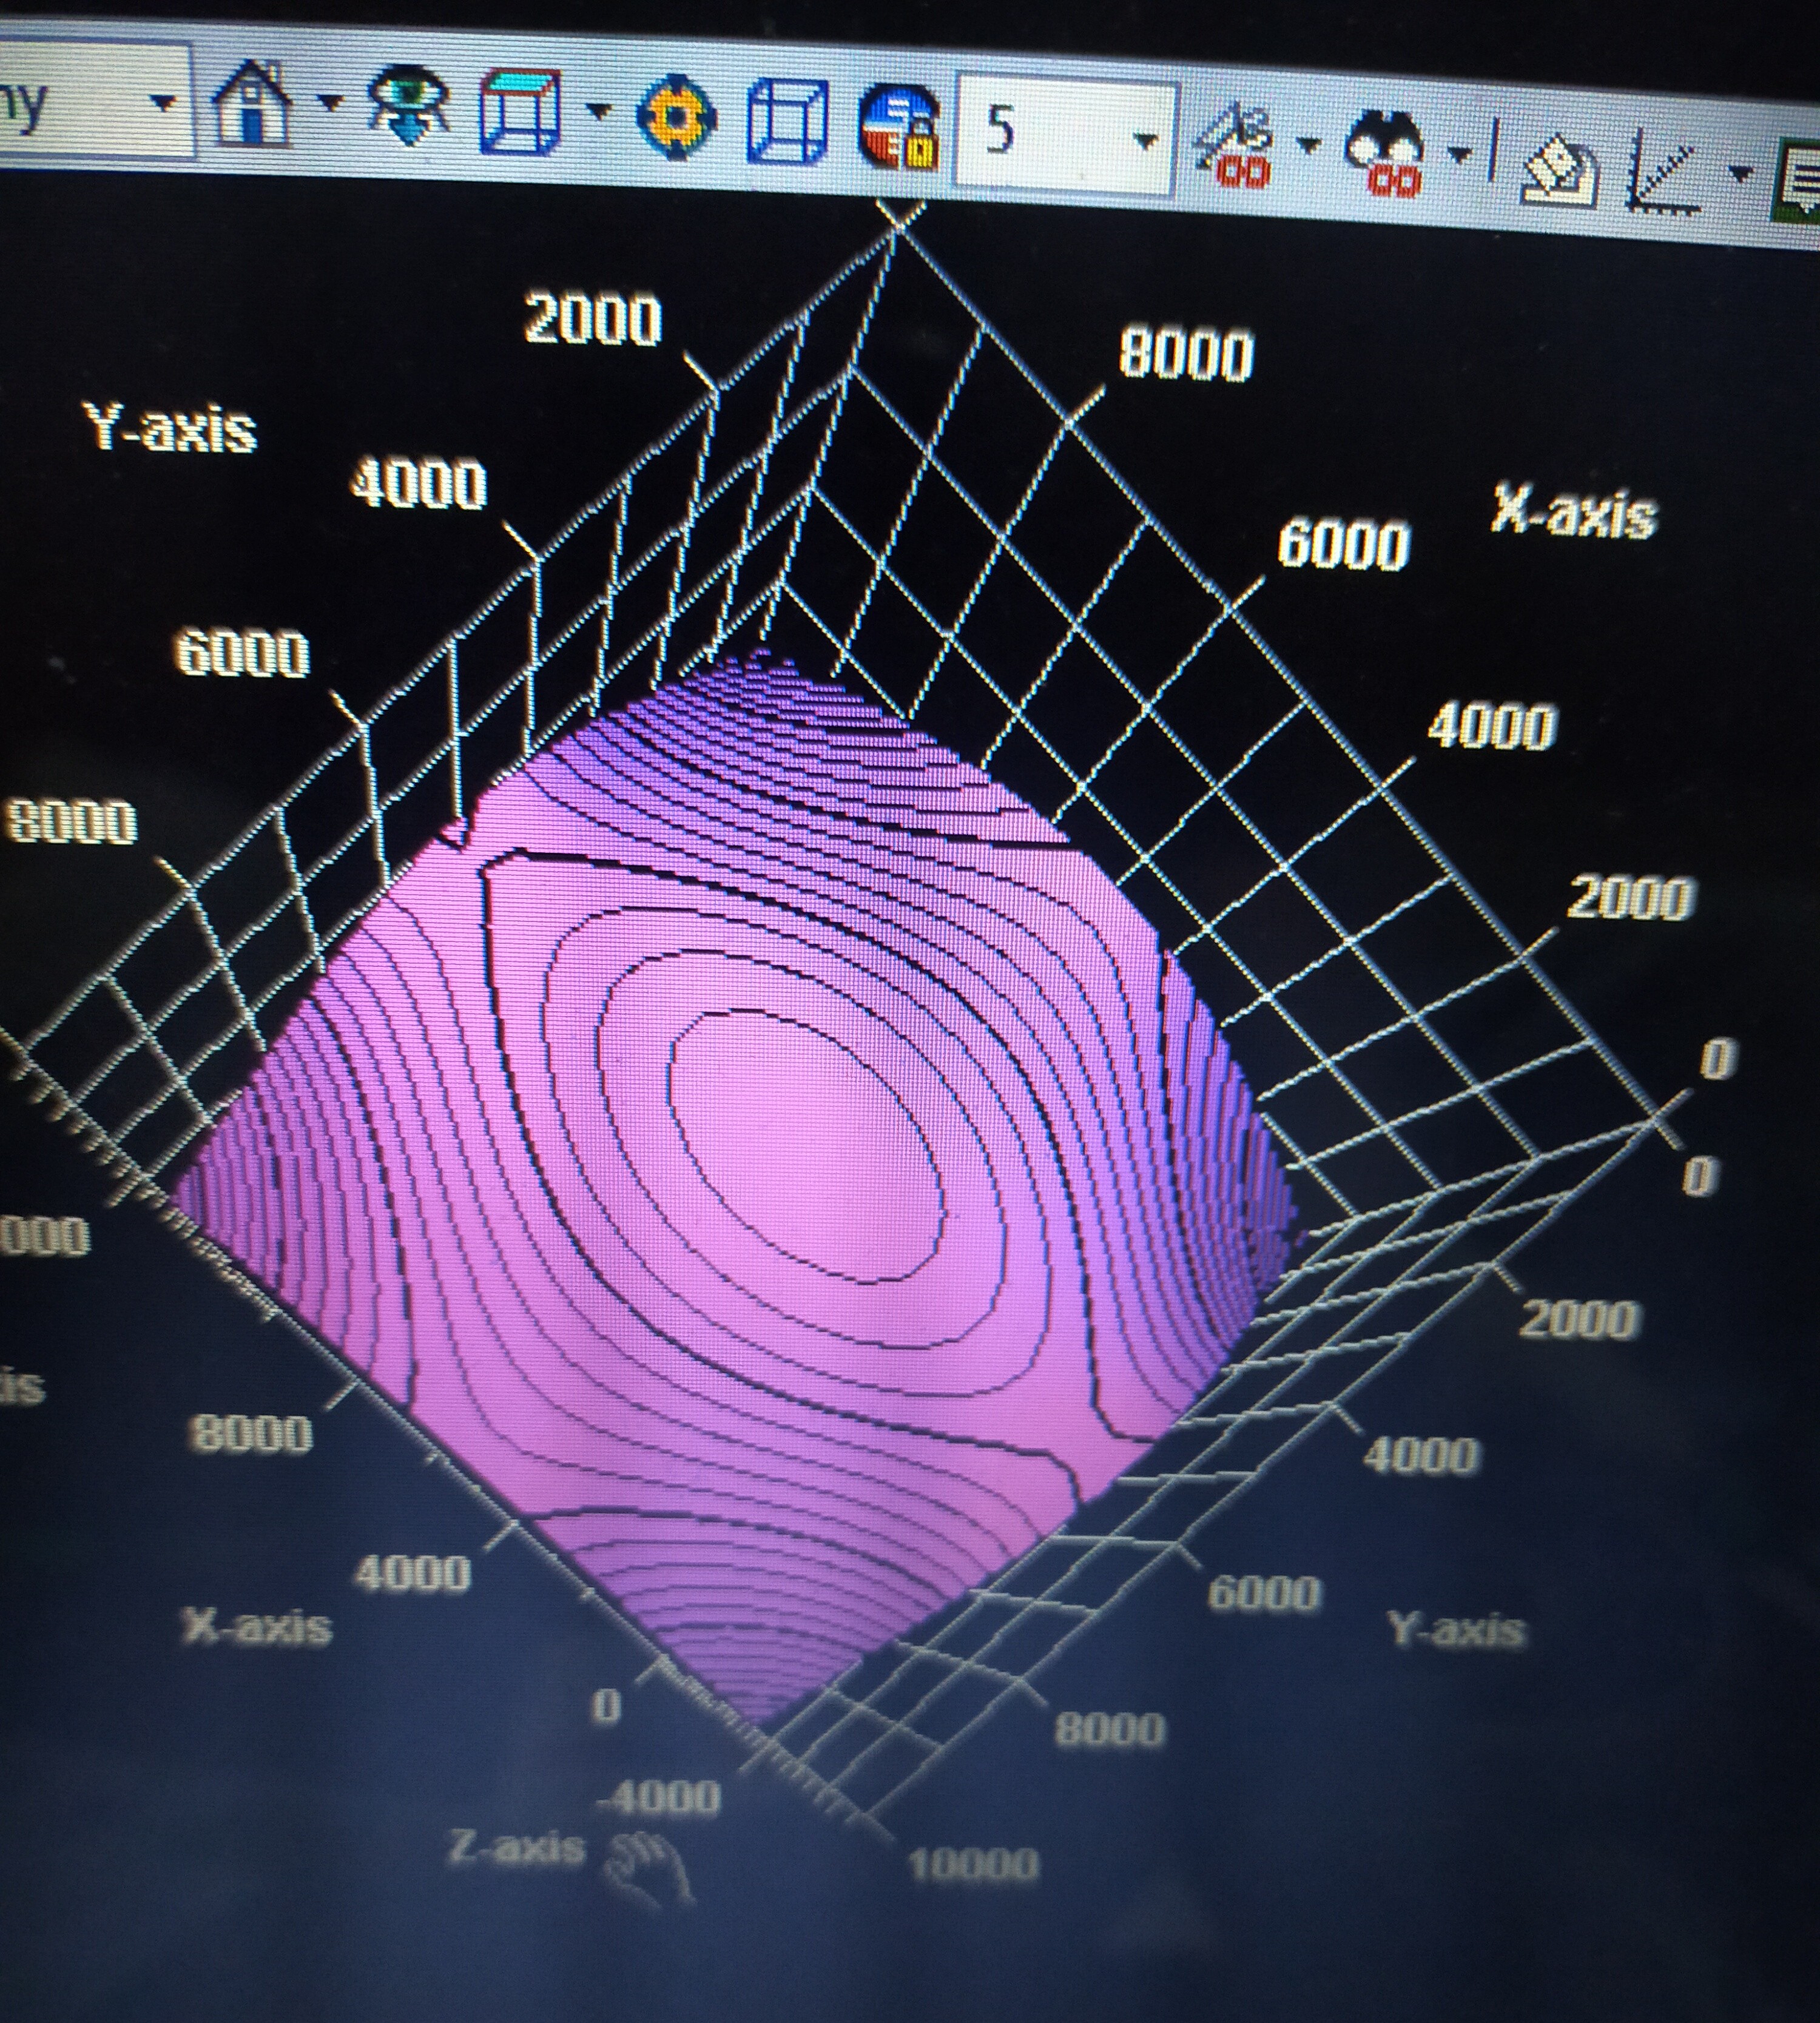Click the Y-axis label at lower right

(1457, 1630)
